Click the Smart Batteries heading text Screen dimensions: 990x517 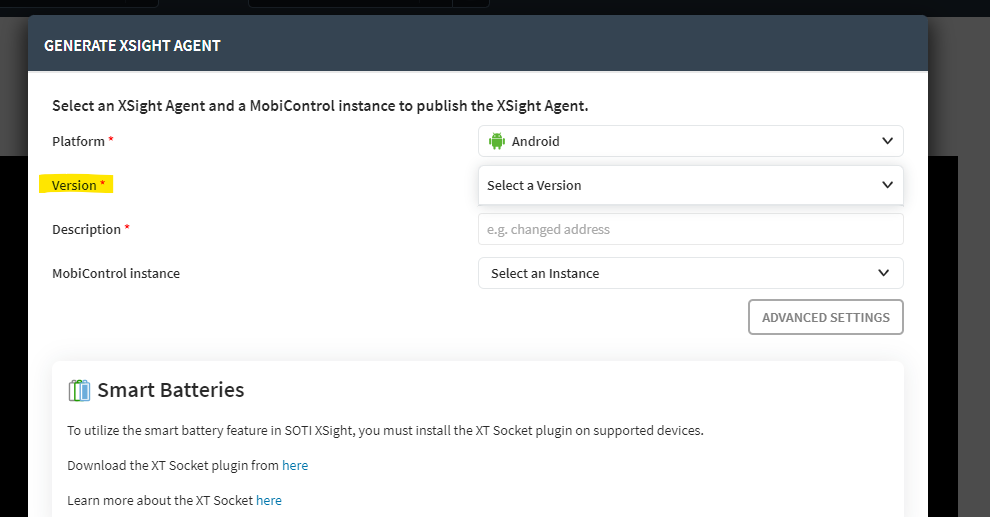[x=170, y=390]
